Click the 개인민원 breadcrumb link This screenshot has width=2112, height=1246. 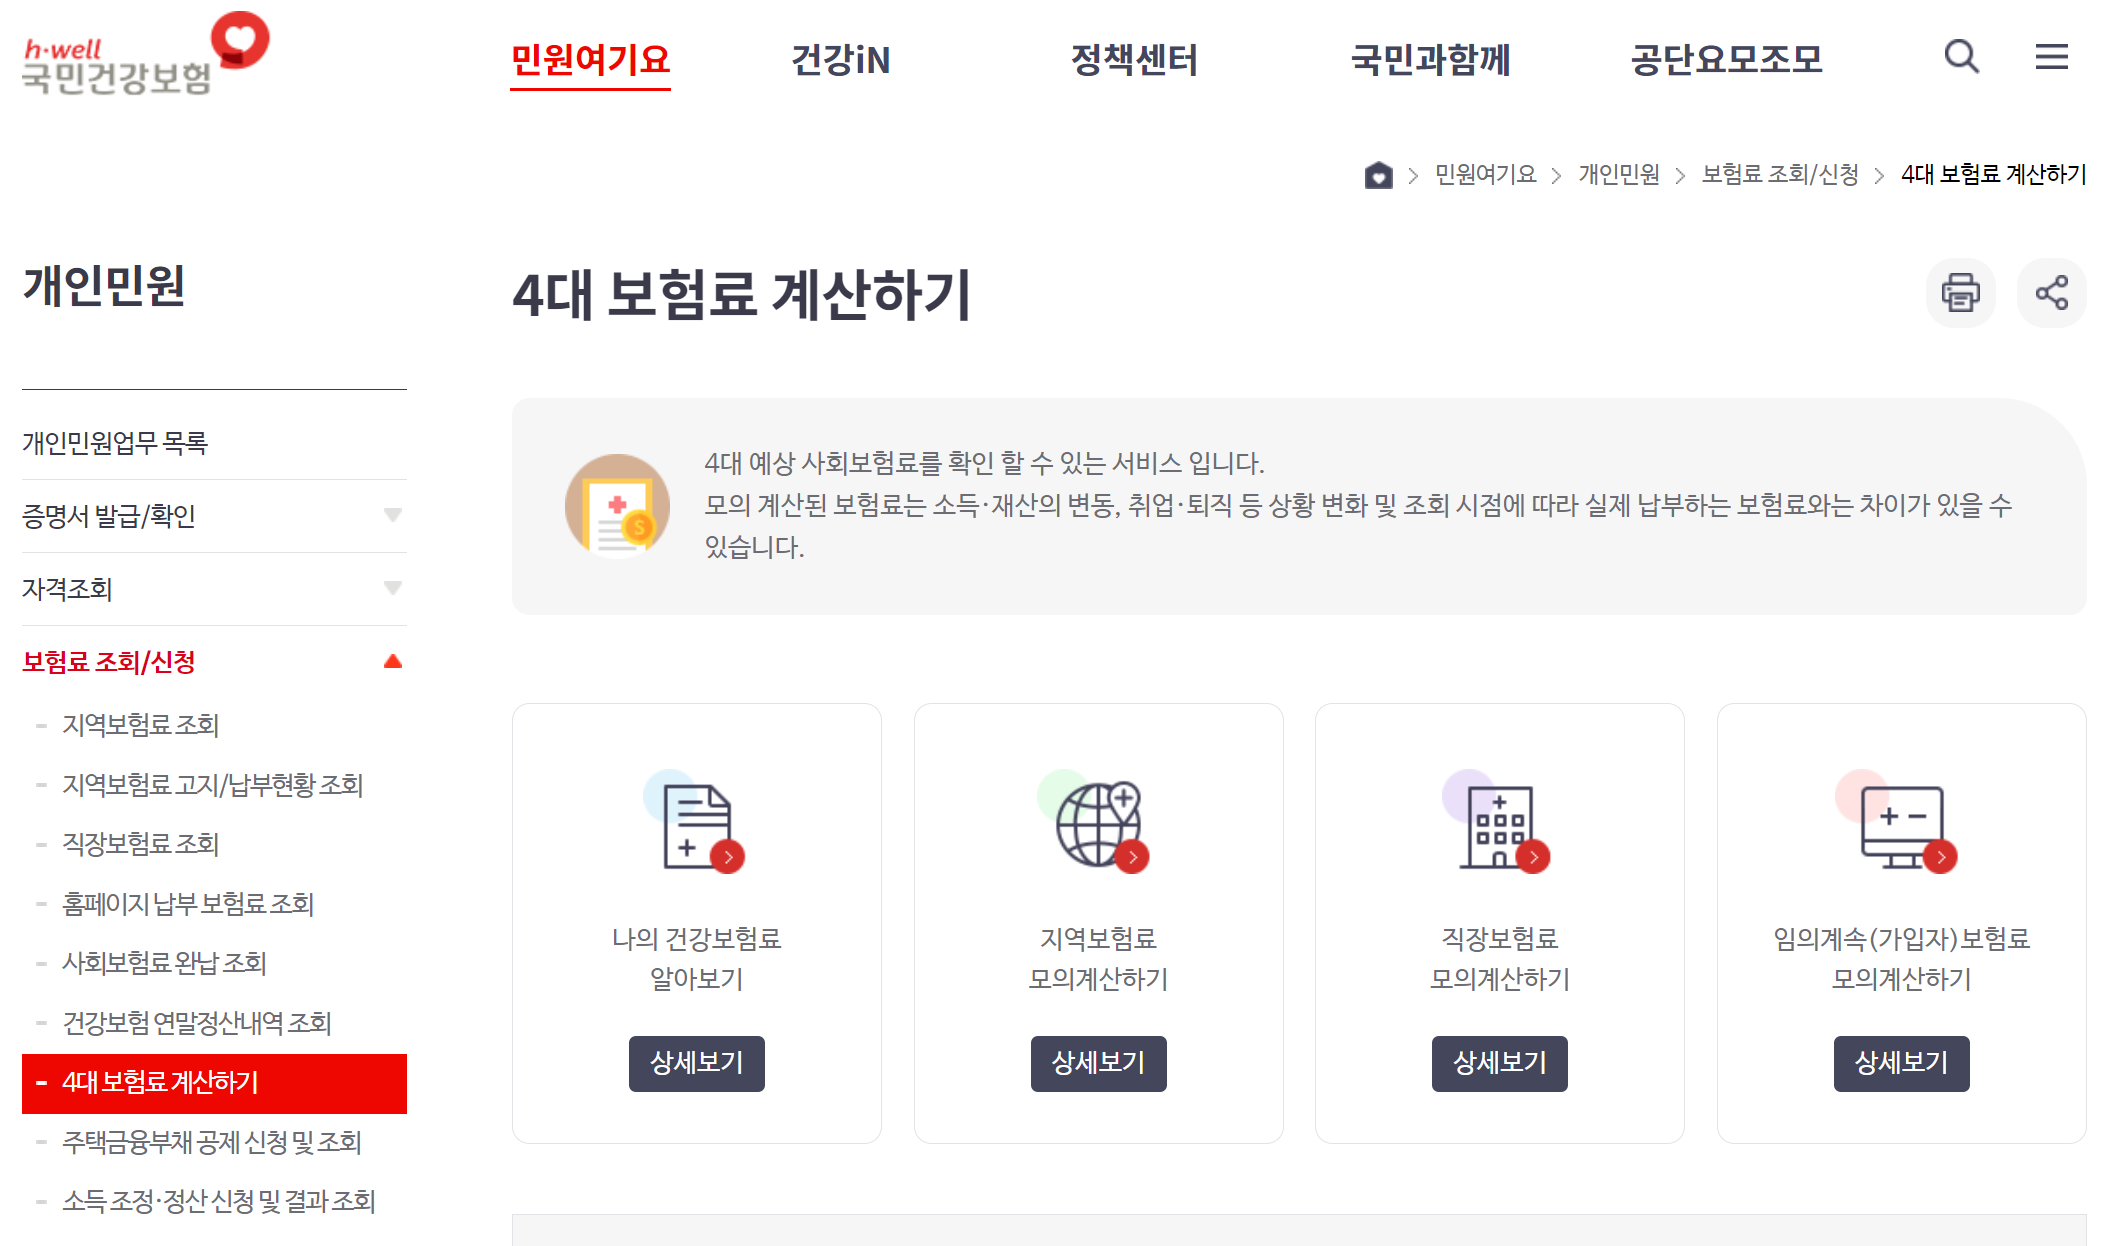pyautogui.click(x=1618, y=175)
